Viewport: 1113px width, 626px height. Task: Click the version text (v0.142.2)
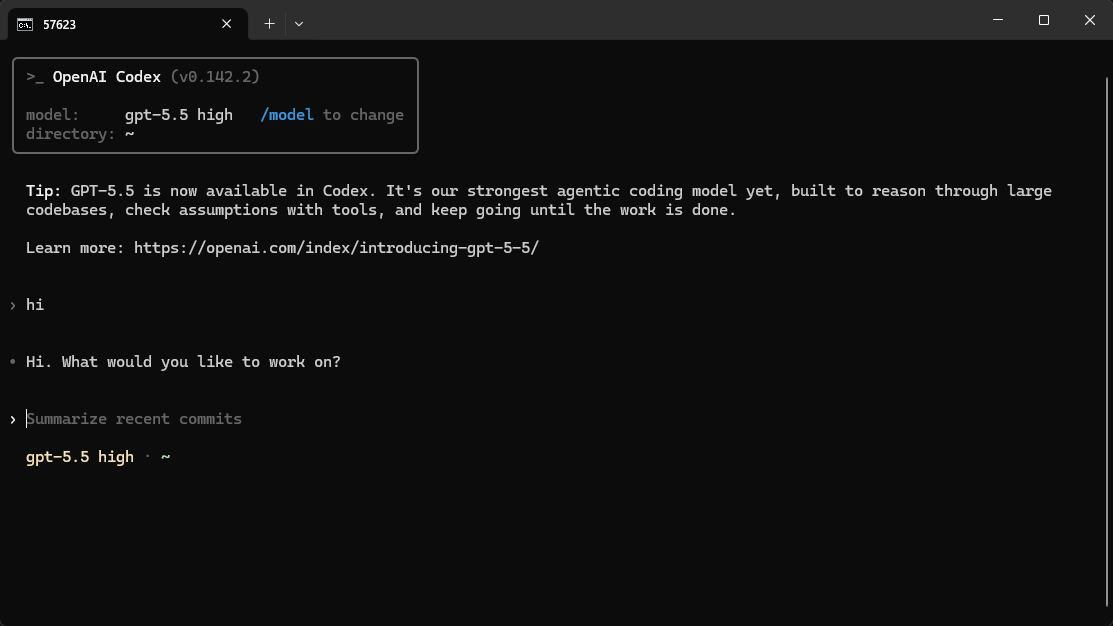click(x=215, y=77)
